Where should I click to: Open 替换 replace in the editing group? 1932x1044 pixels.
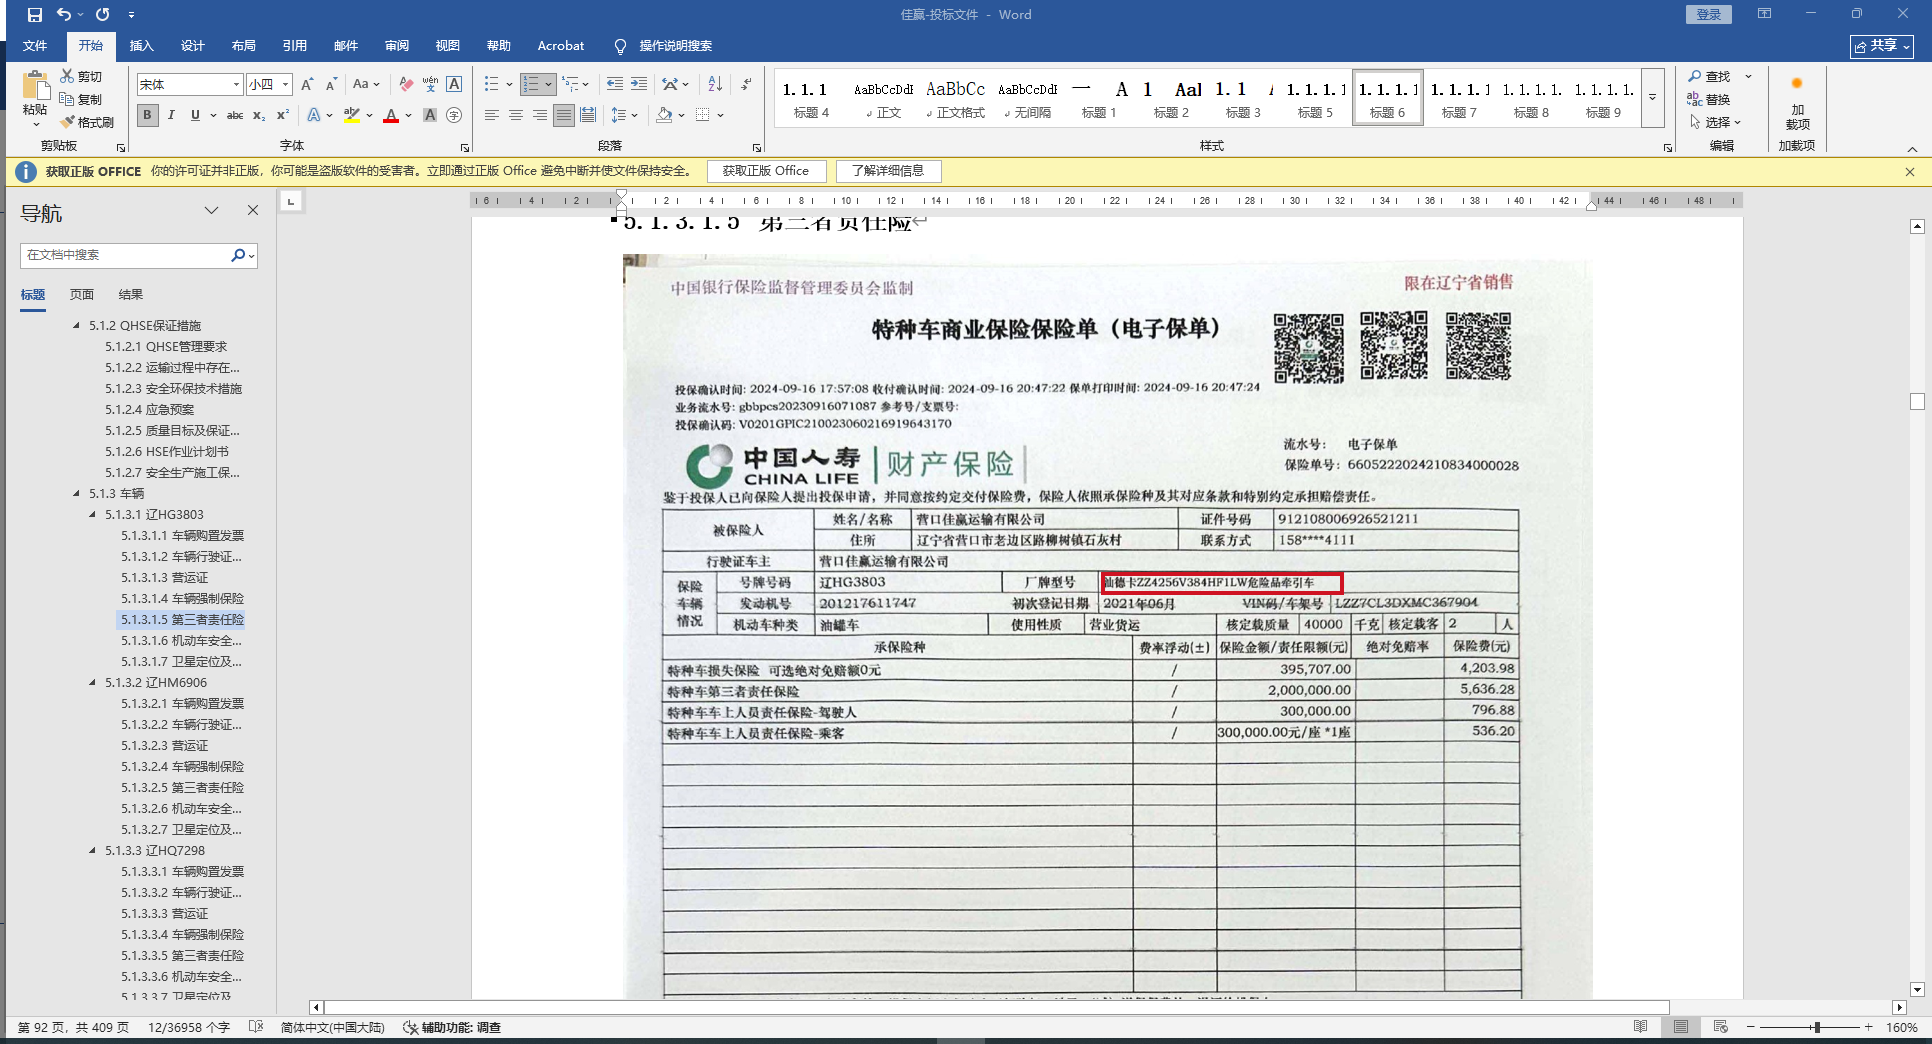point(1710,99)
